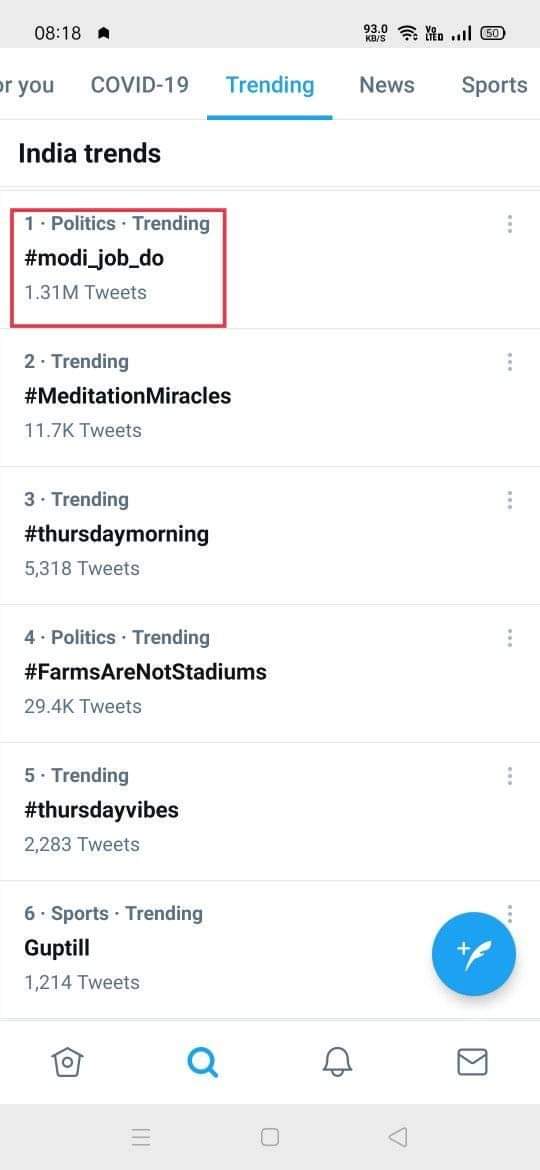The width and height of the screenshot is (540, 1170).
Task: Switch to the Sports tab
Action: pyautogui.click(x=495, y=85)
